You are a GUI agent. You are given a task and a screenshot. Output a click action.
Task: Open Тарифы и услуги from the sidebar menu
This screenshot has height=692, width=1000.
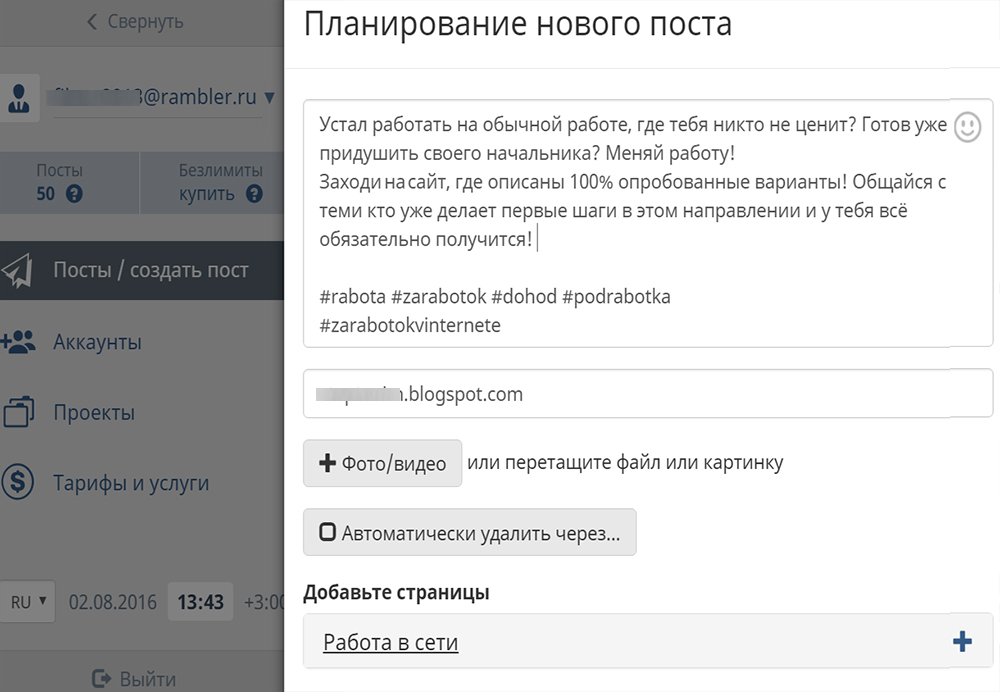coord(130,481)
